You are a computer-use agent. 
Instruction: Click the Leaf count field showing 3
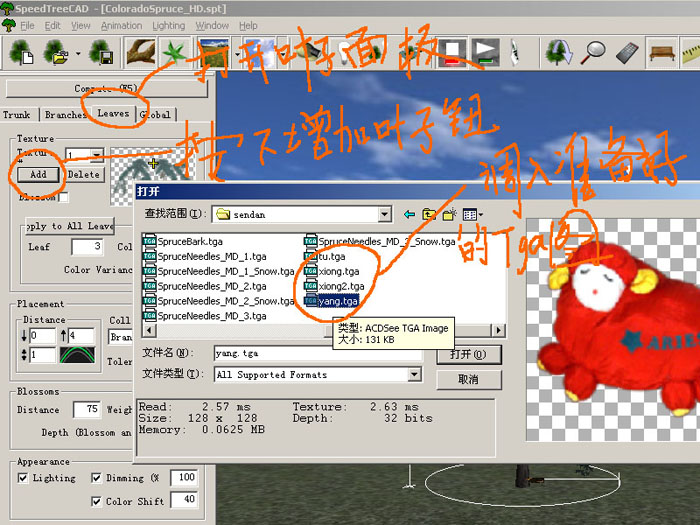pyautogui.click(x=87, y=246)
